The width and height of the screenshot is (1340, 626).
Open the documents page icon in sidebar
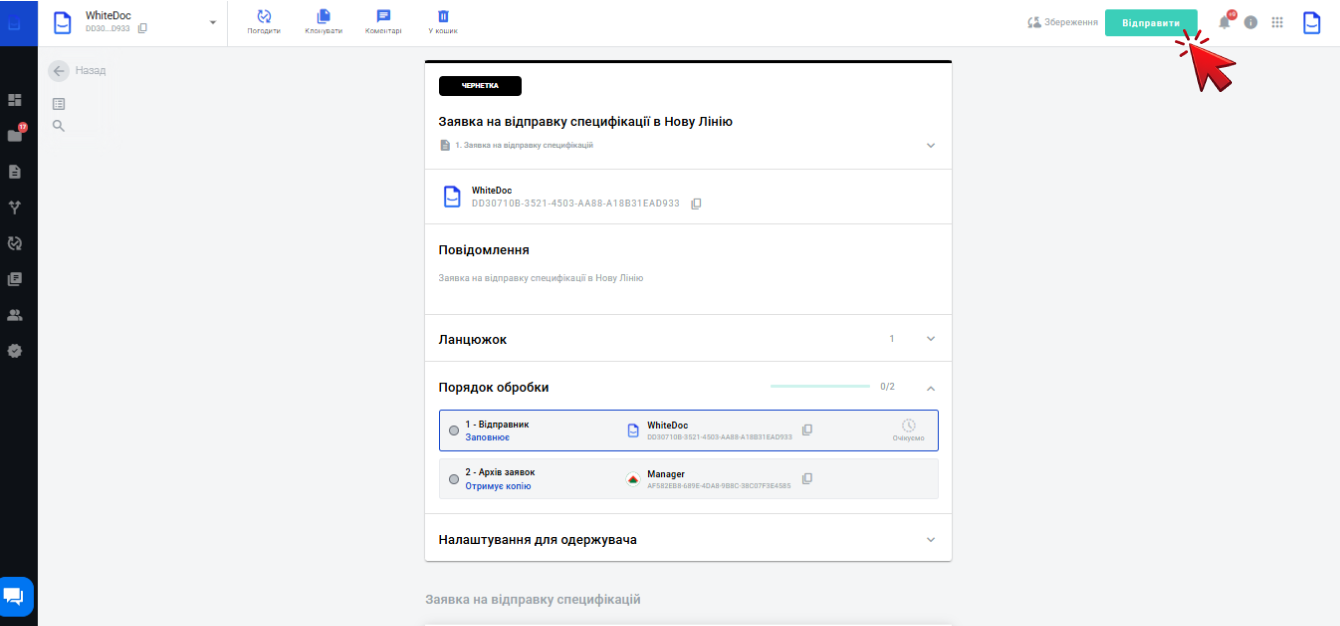(15, 171)
